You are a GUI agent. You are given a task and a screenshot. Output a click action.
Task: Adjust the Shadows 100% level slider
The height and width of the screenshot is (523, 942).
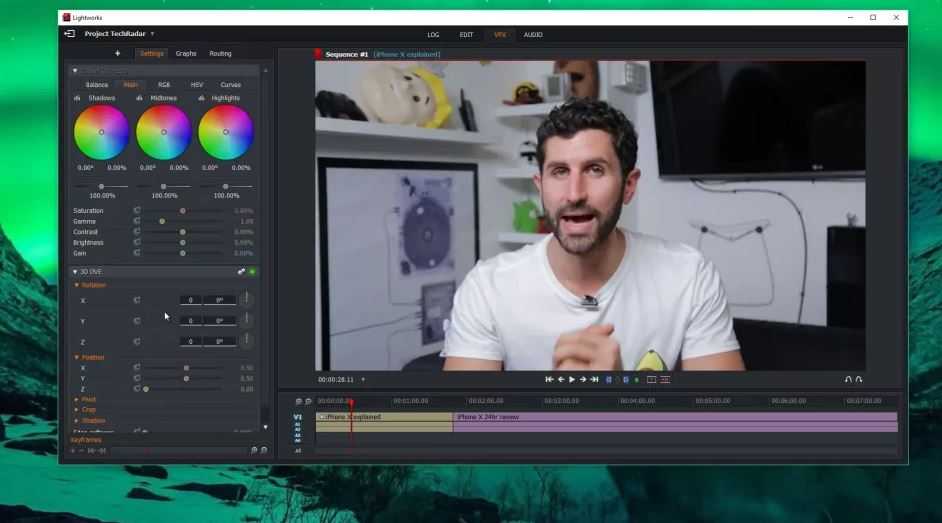(x=101, y=187)
